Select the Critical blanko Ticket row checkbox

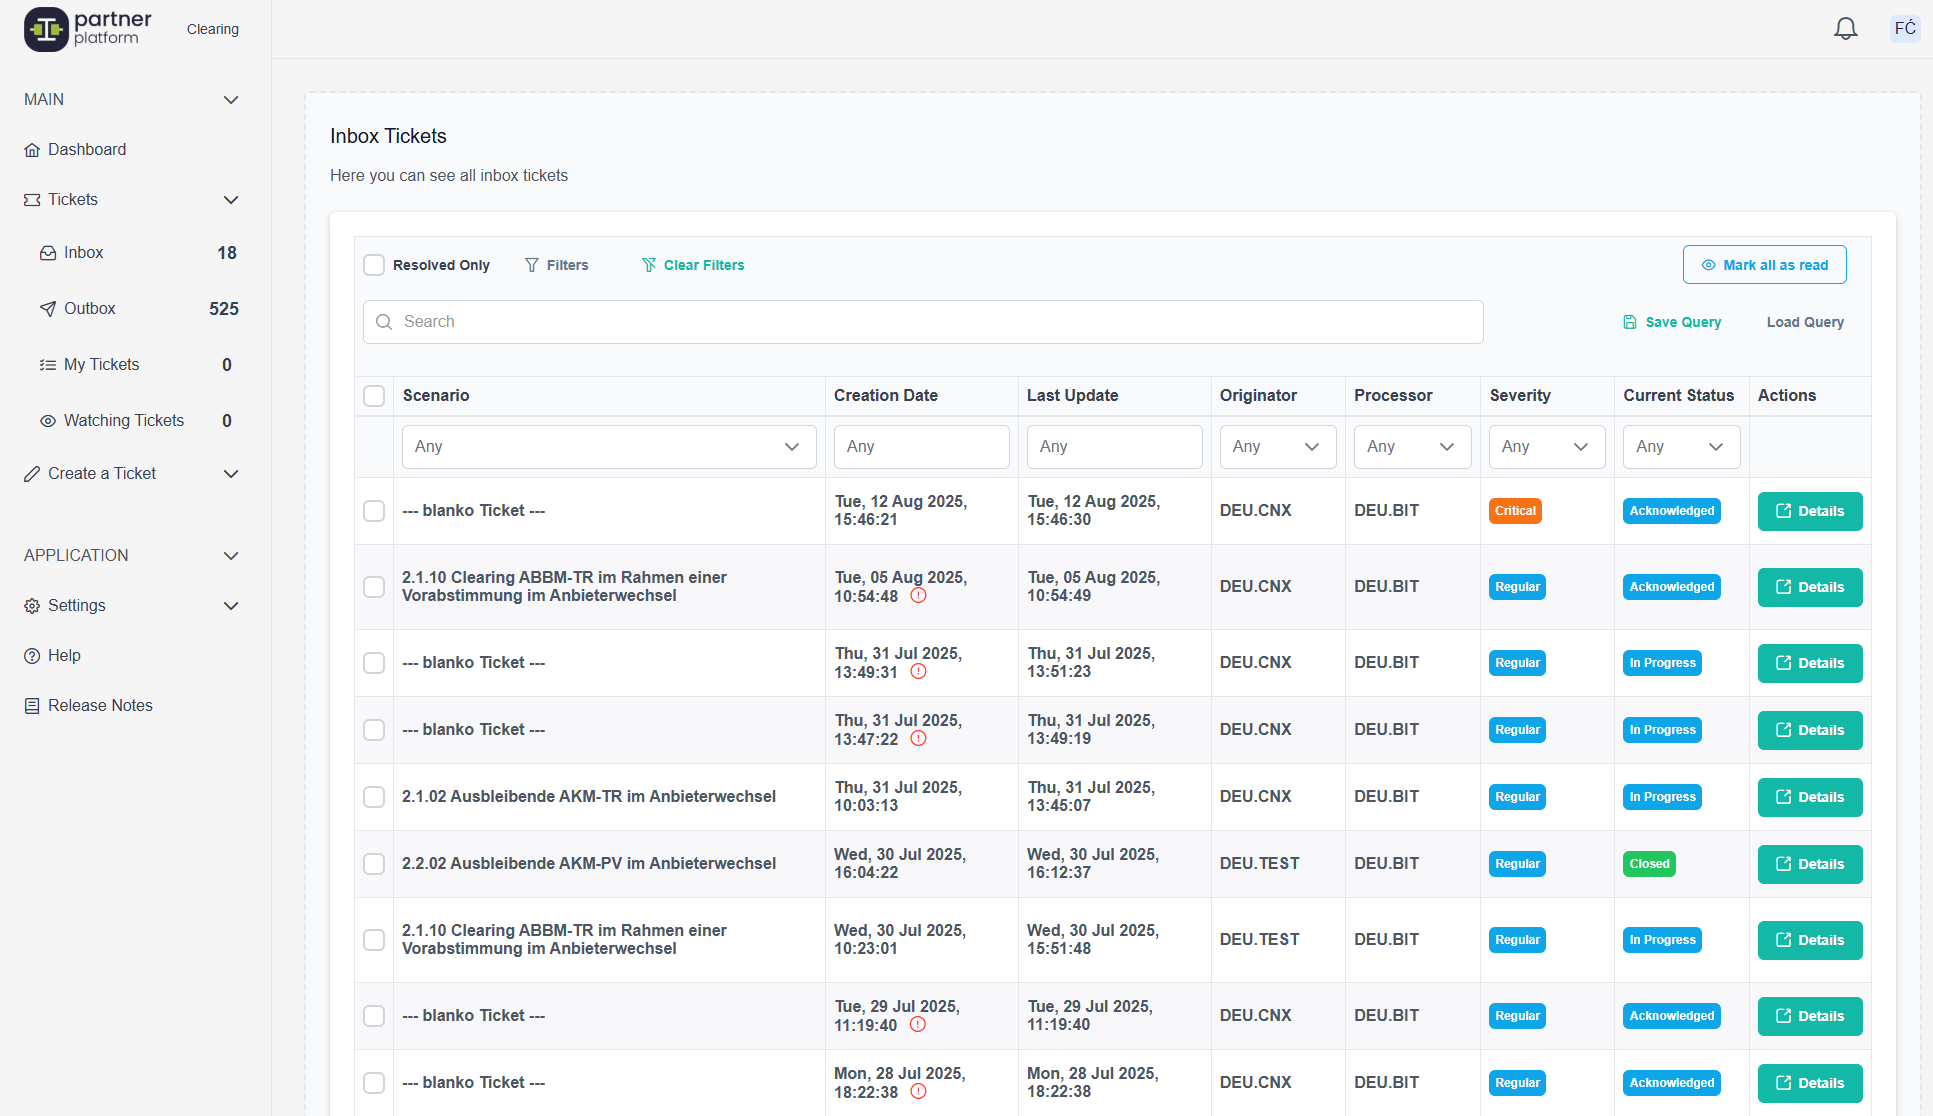[374, 511]
